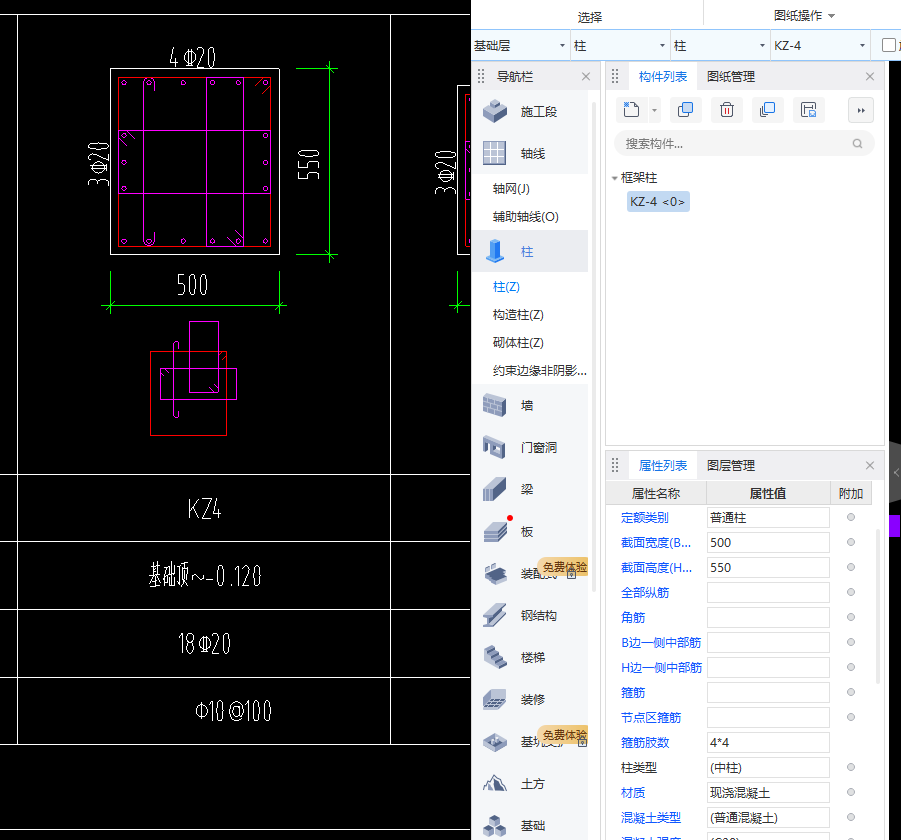901x840 pixels.
Task: Toggle 附加 option for 箍筋 row
Action: point(850,692)
